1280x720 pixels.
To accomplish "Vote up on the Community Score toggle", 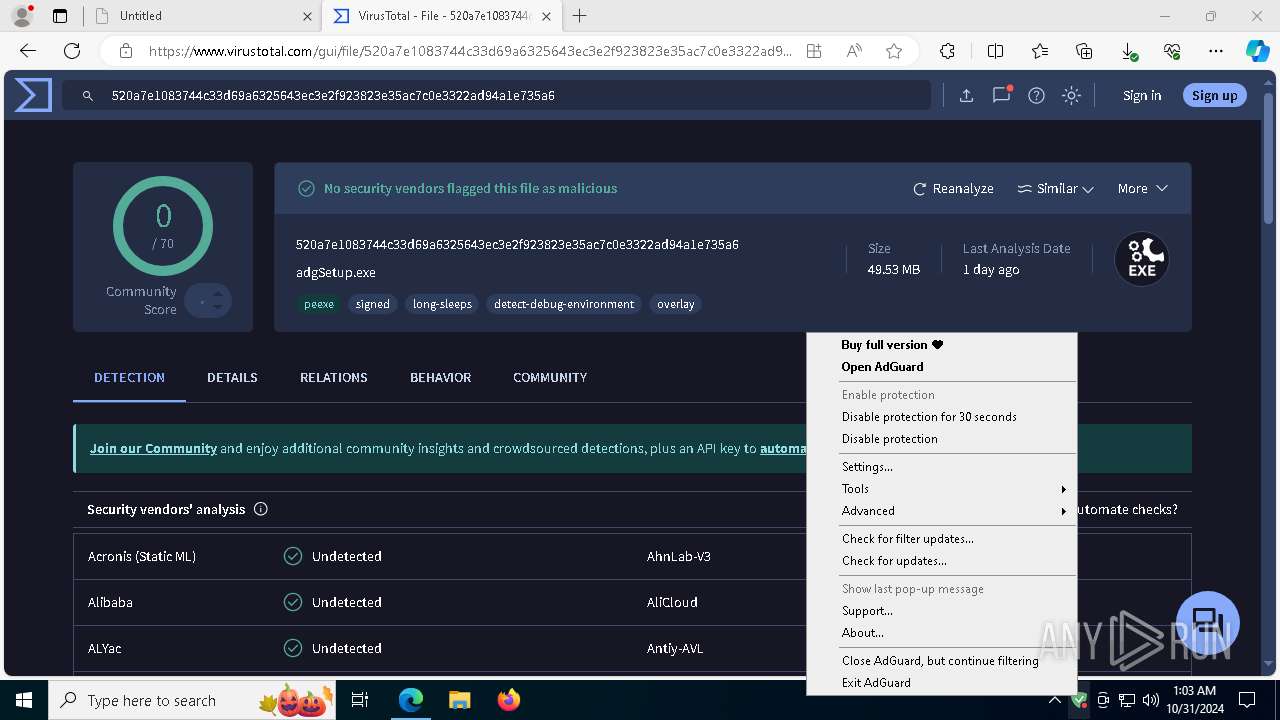I will pyautogui.click(x=218, y=293).
